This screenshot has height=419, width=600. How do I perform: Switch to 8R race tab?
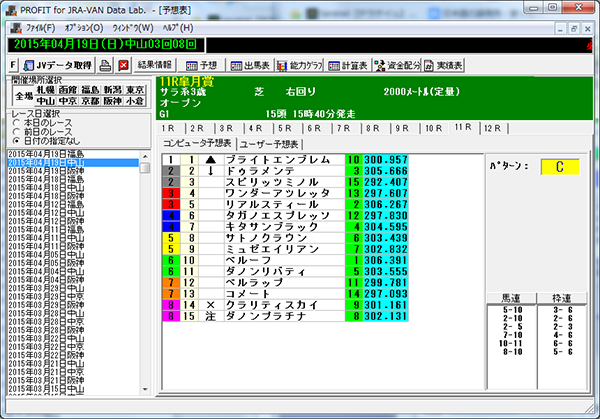click(375, 129)
